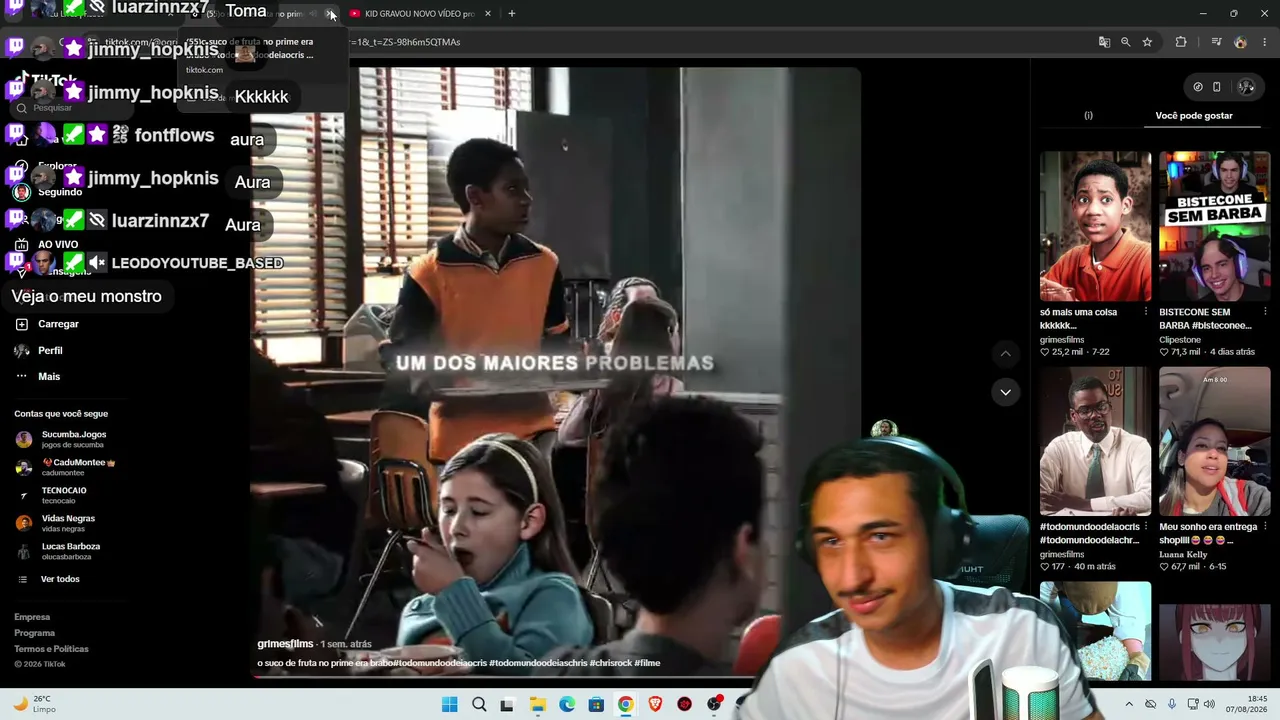Open followed account Vidas Negras
Image resolution: width=1280 pixels, height=720 pixels.
pyautogui.click(x=55, y=523)
